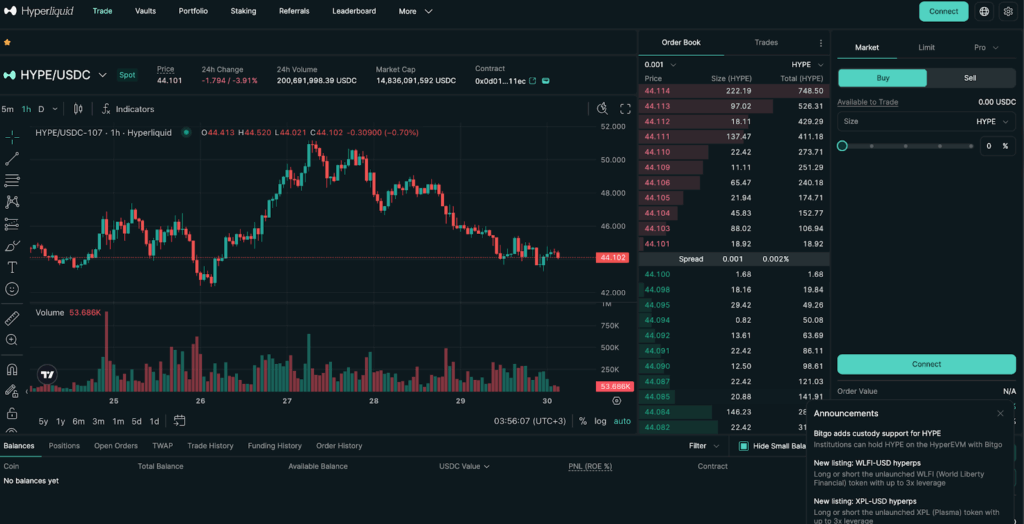Viewport: 1024px width, 524px height.
Task: Switch to the Funding History tab
Action: pyautogui.click(x=274, y=446)
